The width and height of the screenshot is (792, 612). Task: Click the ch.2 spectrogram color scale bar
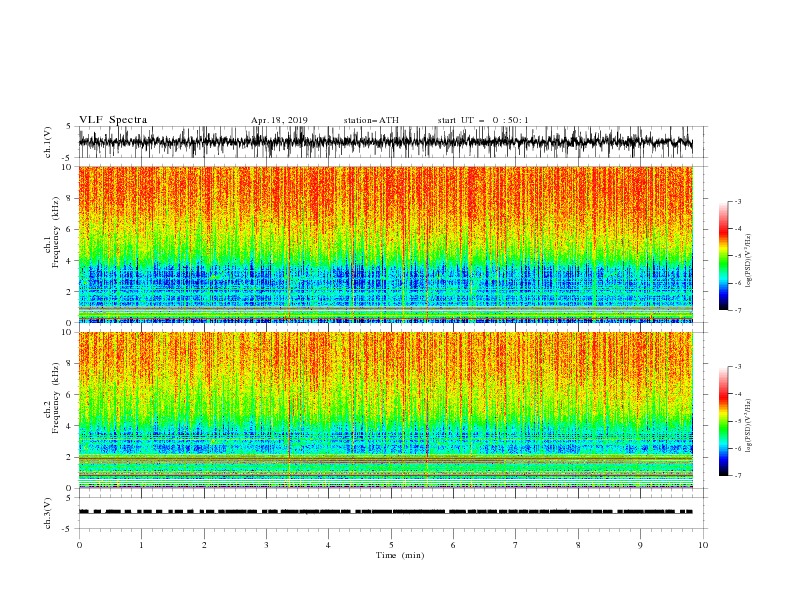tap(723, 421)
